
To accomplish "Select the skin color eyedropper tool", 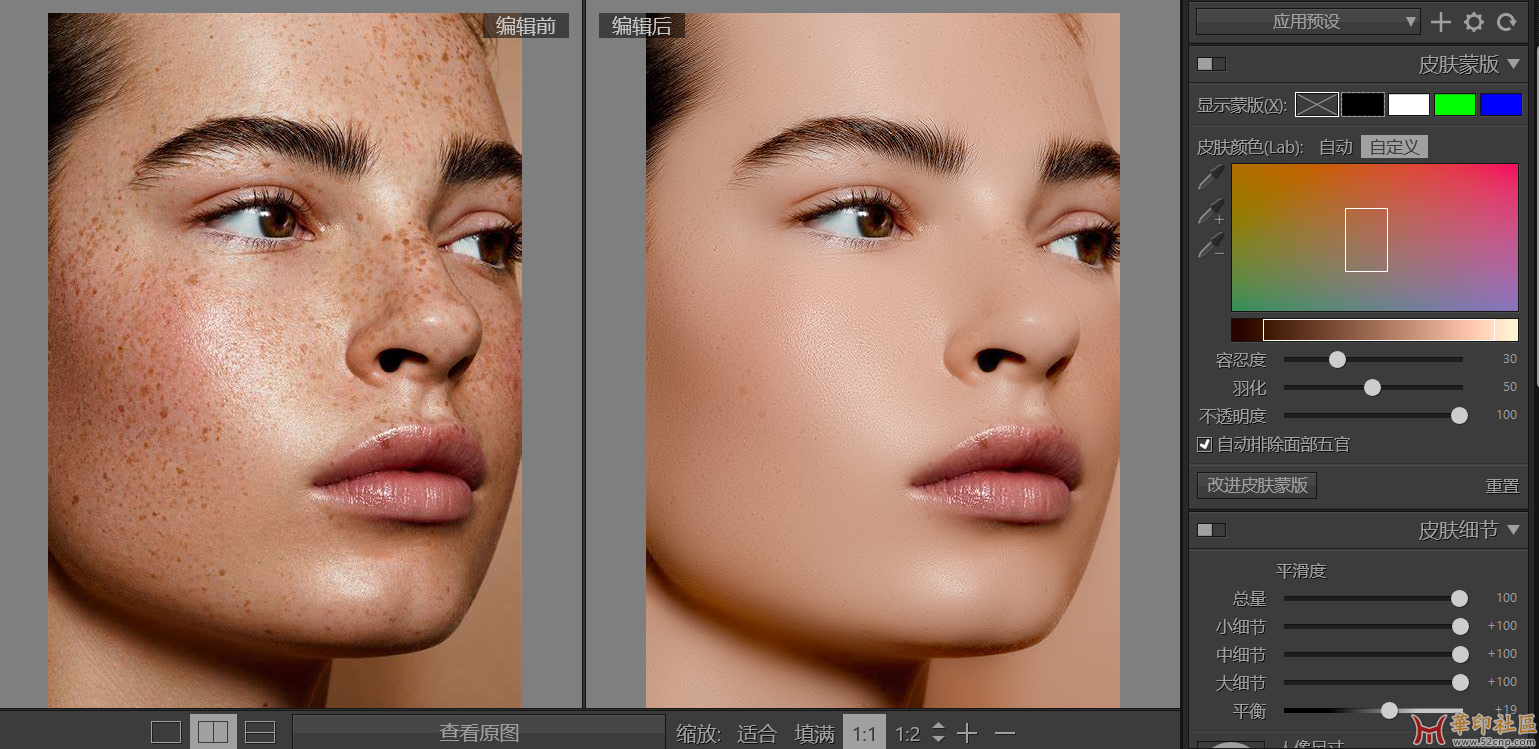I will pos(1211,178).
